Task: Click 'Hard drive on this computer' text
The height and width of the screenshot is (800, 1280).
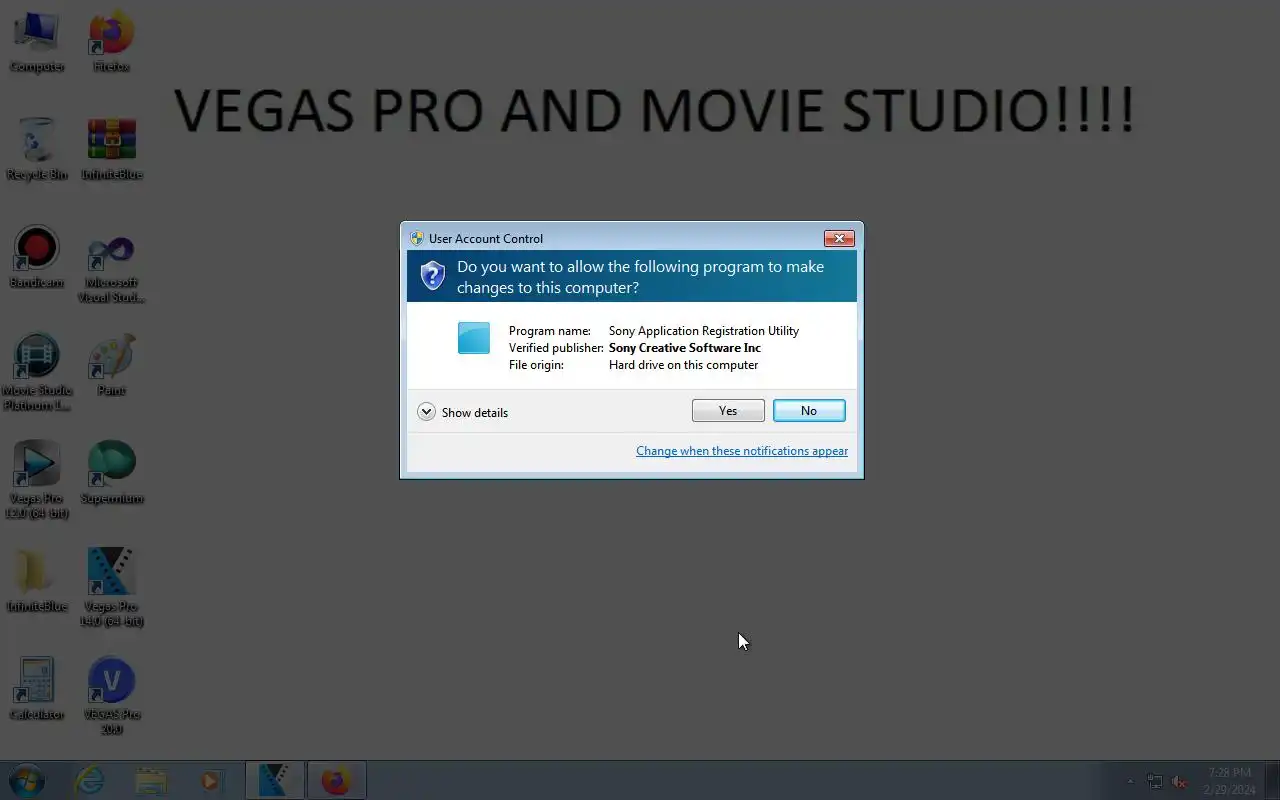Action: pyautogui.click(x=683, y=365)
